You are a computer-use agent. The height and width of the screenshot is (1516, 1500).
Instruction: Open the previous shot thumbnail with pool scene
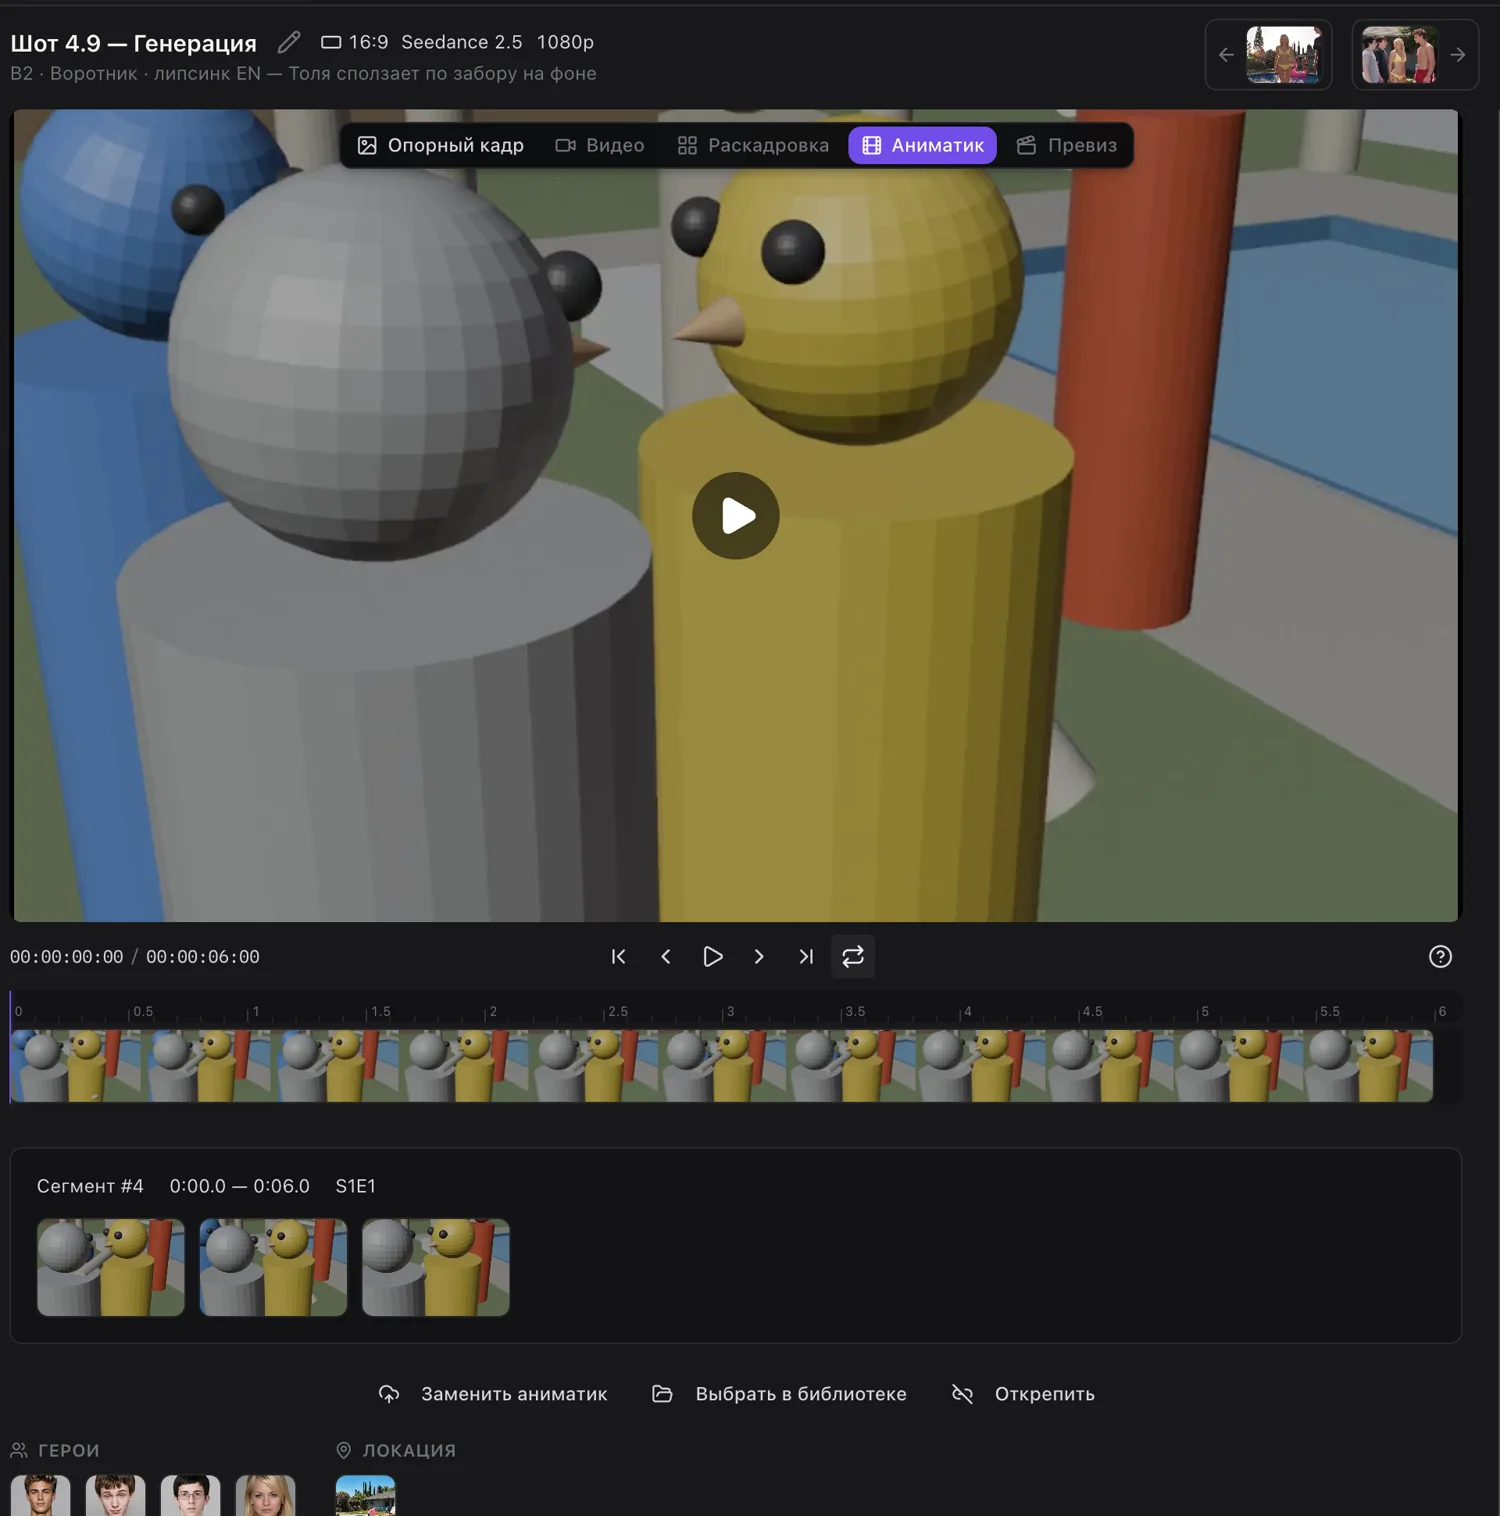point(1284,55)
